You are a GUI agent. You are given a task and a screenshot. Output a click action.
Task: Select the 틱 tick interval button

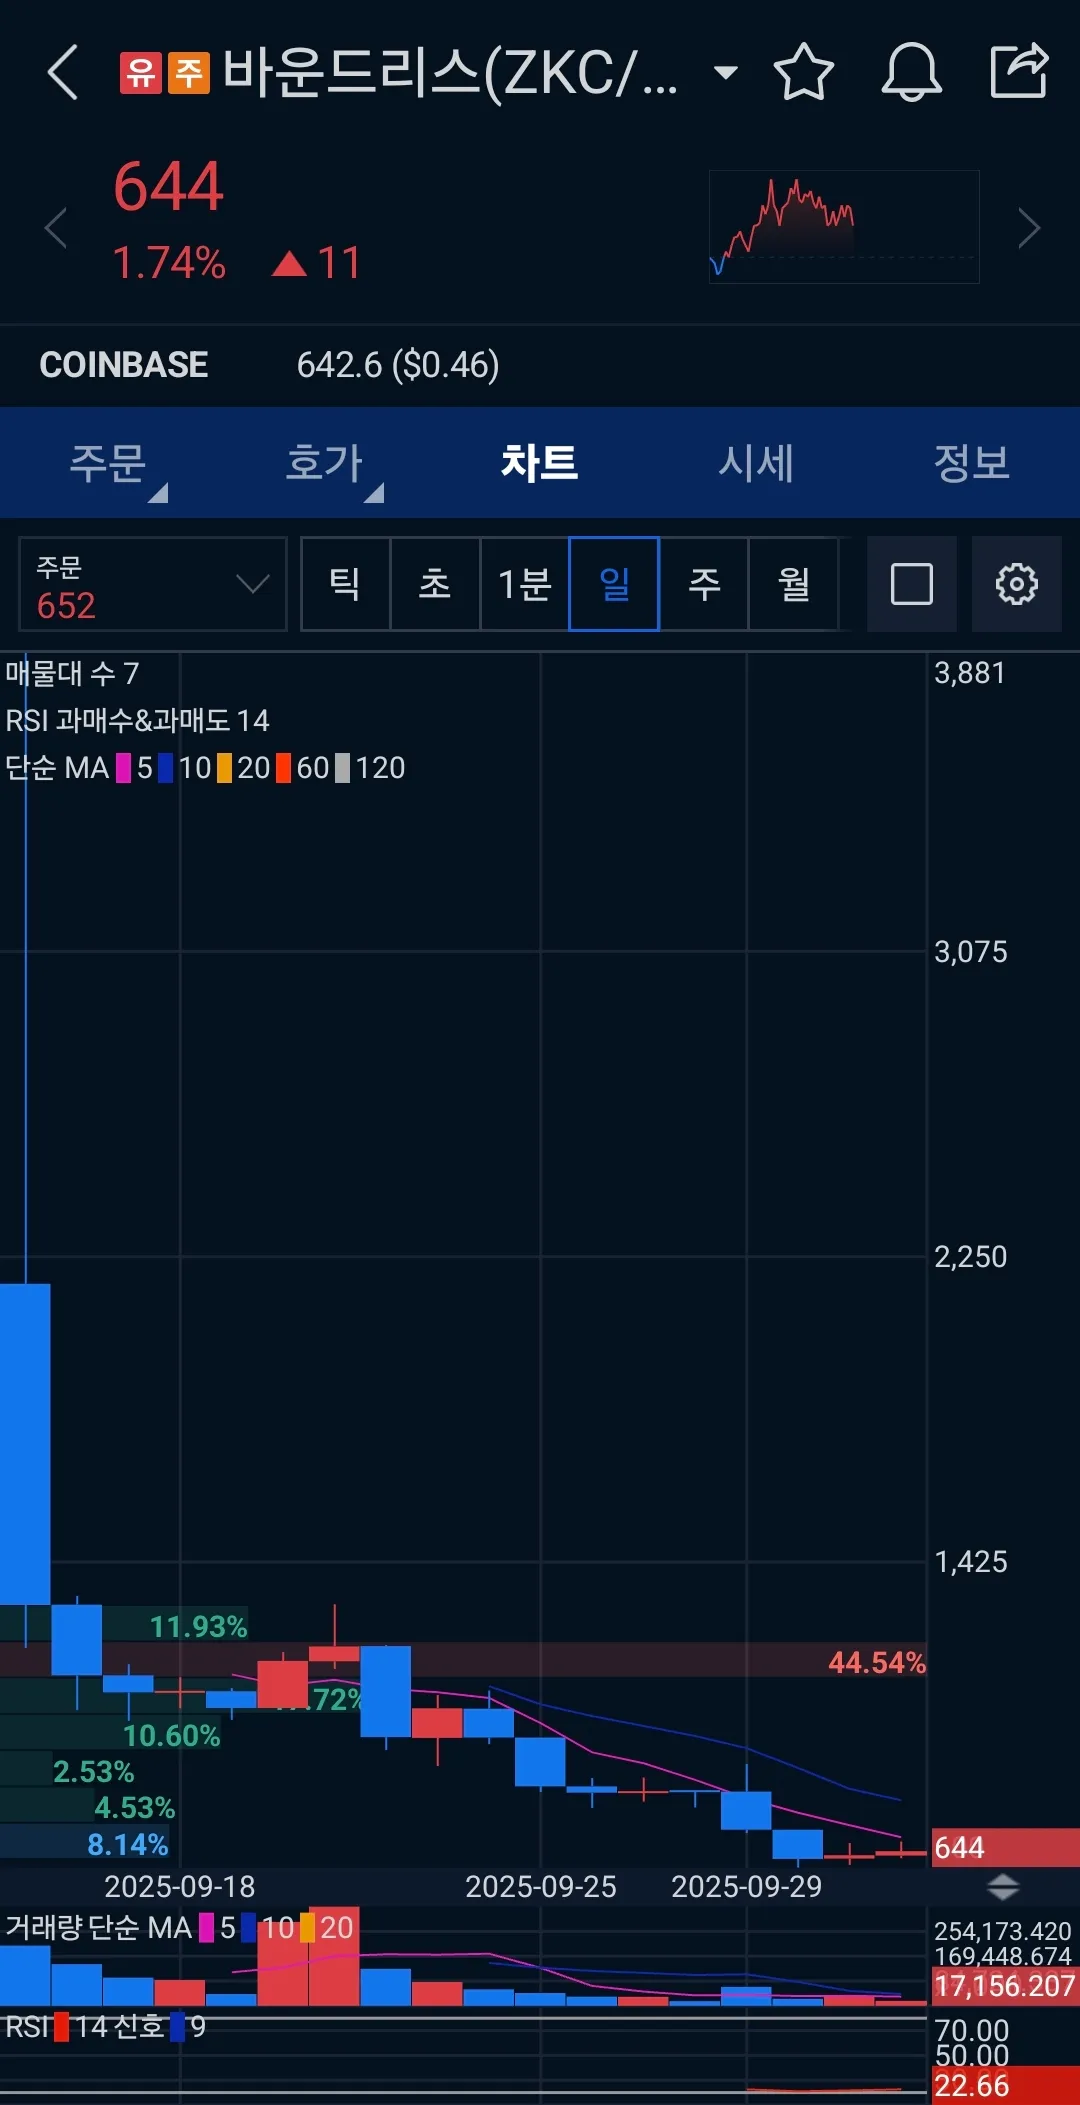click(345, 584)
